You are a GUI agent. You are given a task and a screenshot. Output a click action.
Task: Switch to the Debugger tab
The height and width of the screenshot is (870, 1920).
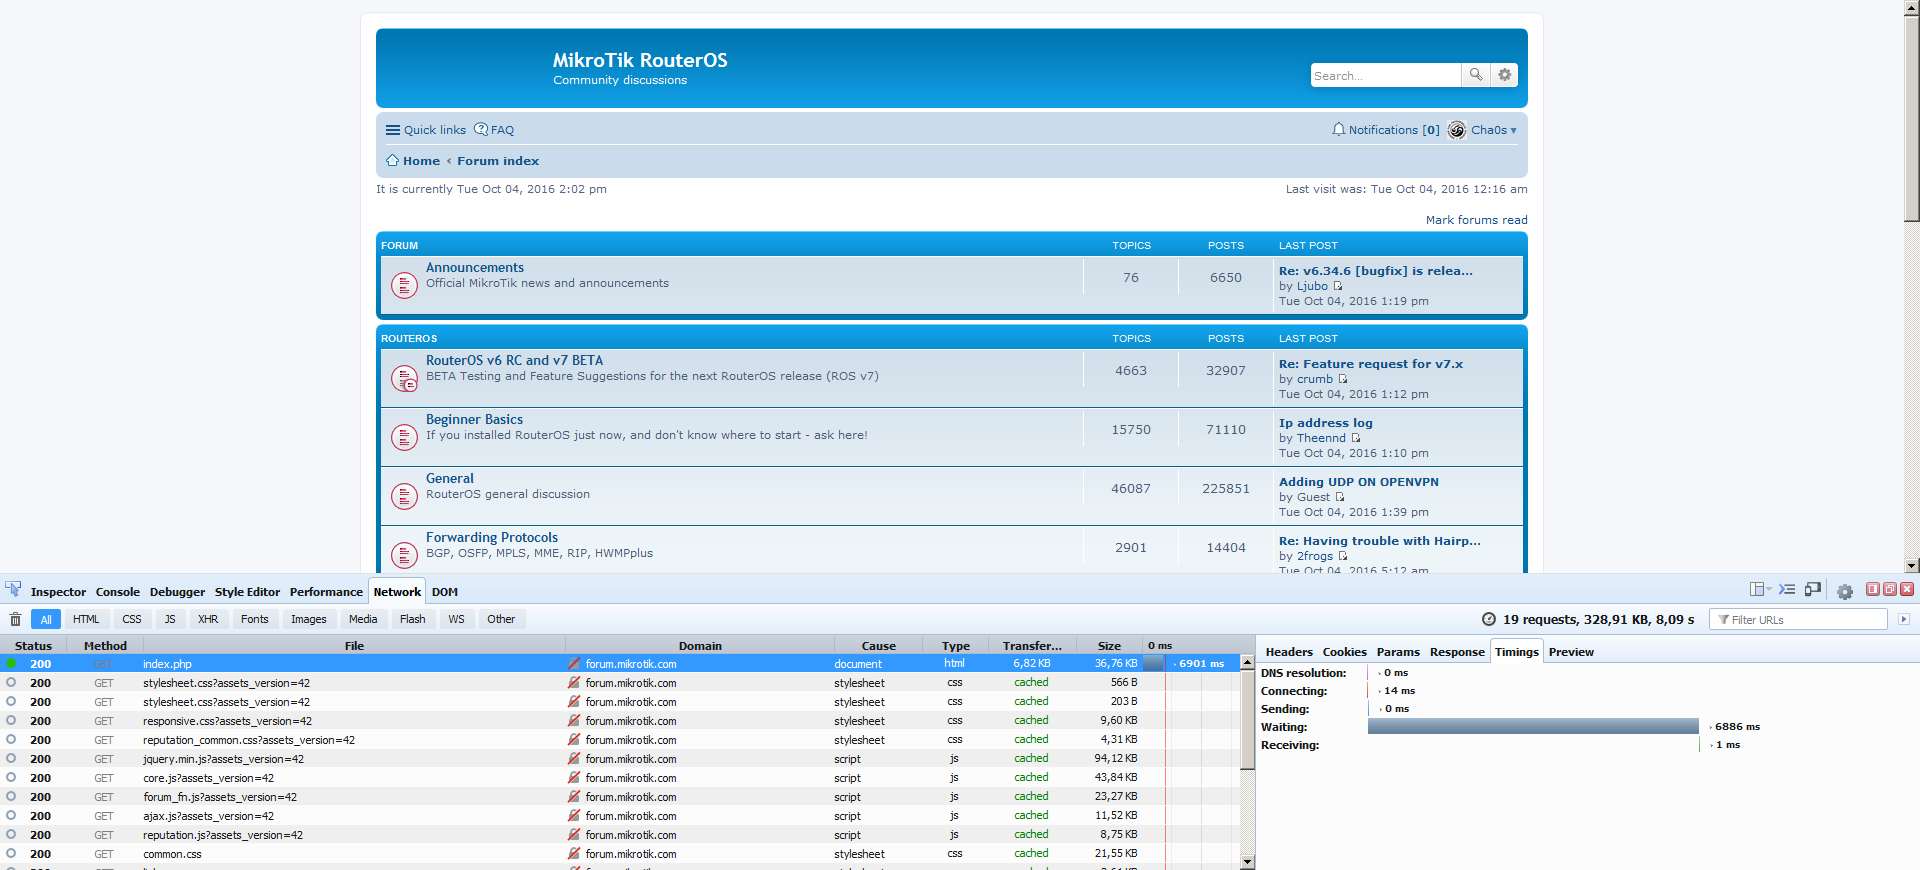point(177,592)
